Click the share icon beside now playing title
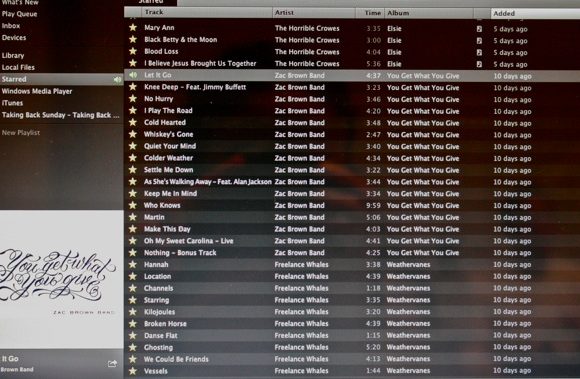Viewport: 580px width, 379px height. tap(112, 364)
